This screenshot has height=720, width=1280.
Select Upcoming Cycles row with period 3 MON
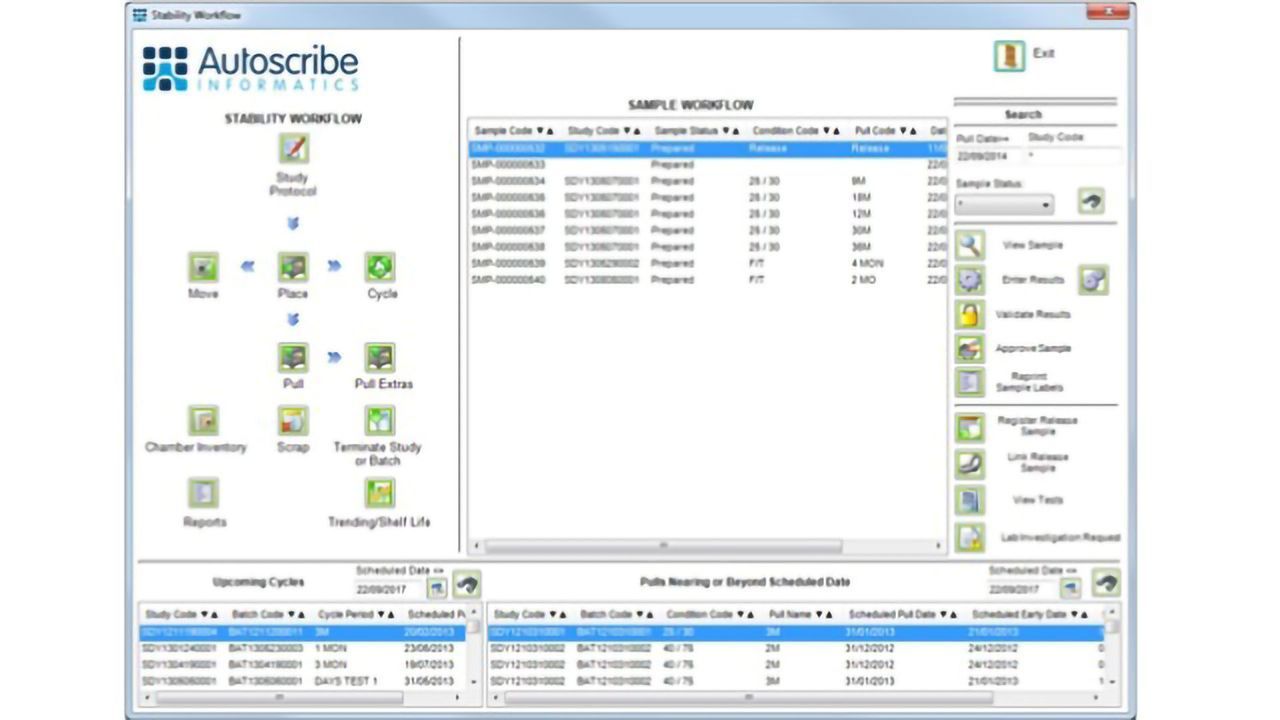(303, 664)
